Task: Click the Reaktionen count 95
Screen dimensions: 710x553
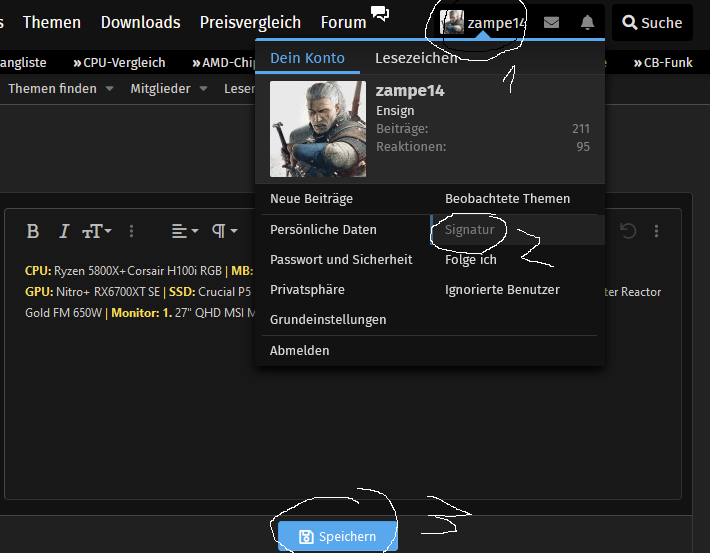Action: pos(583,147)
